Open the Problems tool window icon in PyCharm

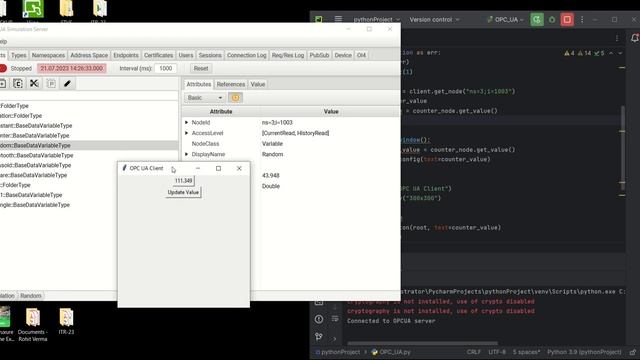319,319
